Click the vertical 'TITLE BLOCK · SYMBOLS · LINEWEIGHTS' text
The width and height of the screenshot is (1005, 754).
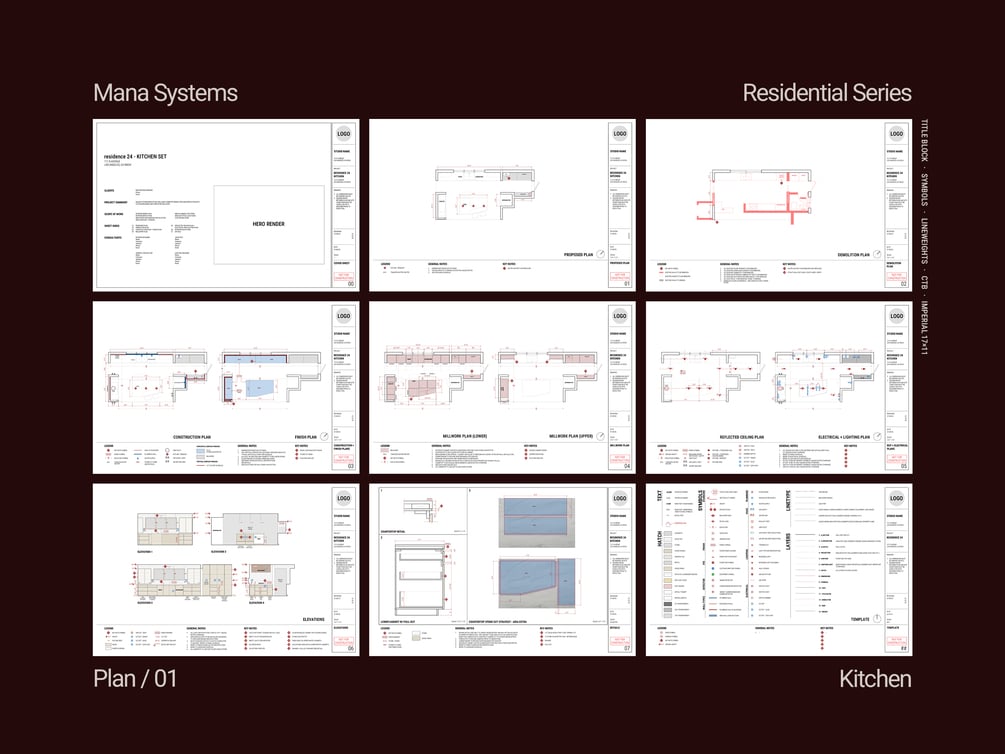pyautogui.click(x=924, y=237)
